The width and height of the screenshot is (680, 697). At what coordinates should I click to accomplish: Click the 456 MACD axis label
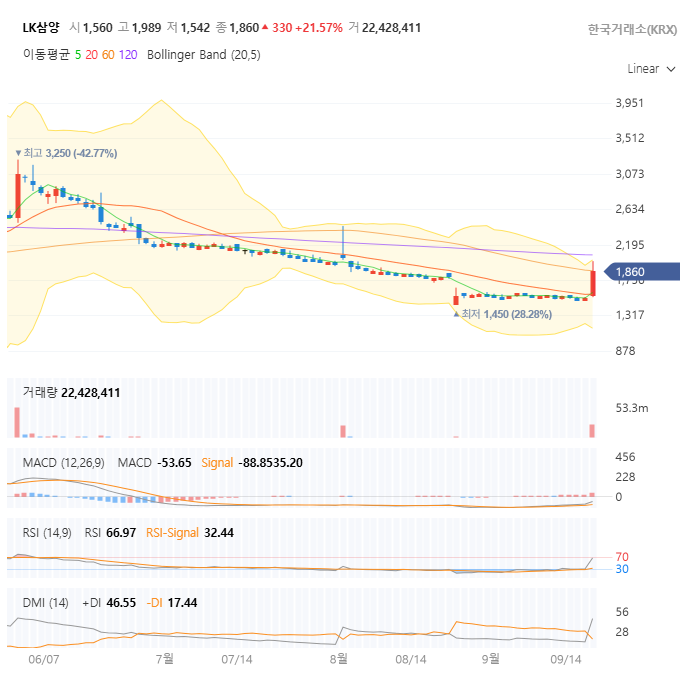(625, 457)
